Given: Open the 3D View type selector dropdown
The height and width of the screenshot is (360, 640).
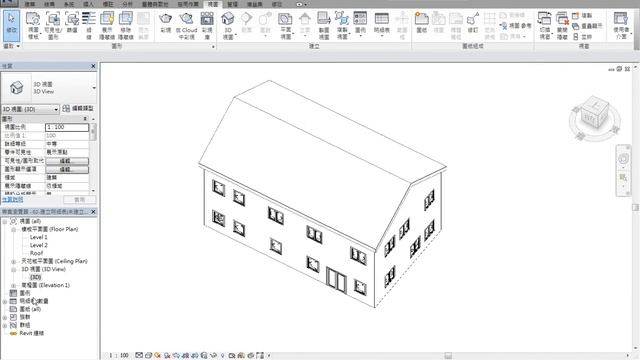Looking at the screenshot, I should coord(94,88).
